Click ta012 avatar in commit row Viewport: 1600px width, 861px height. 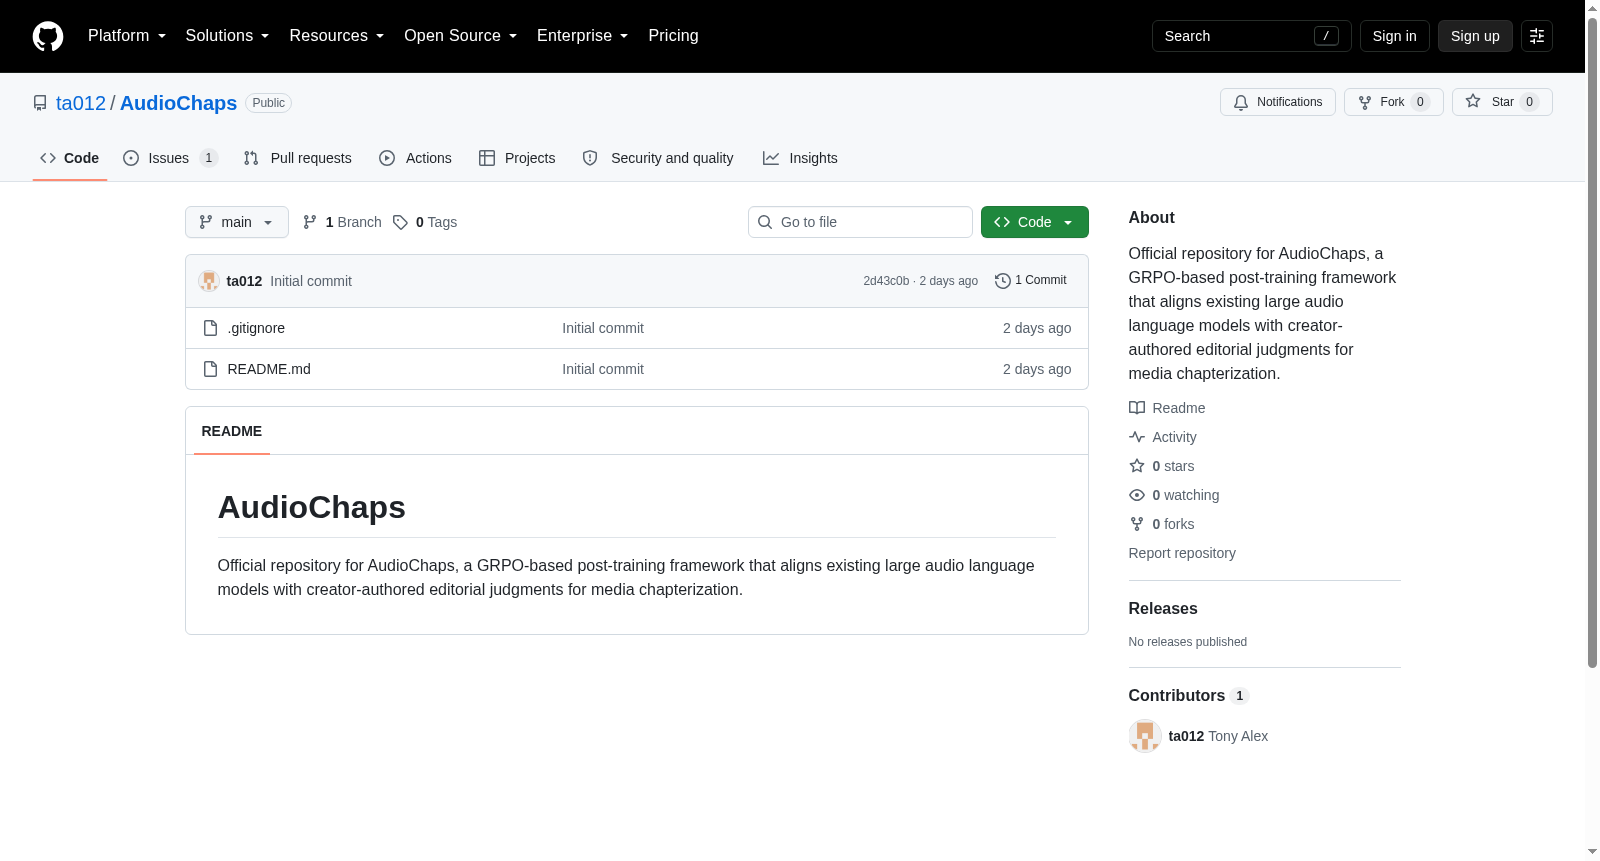point(209,281)
